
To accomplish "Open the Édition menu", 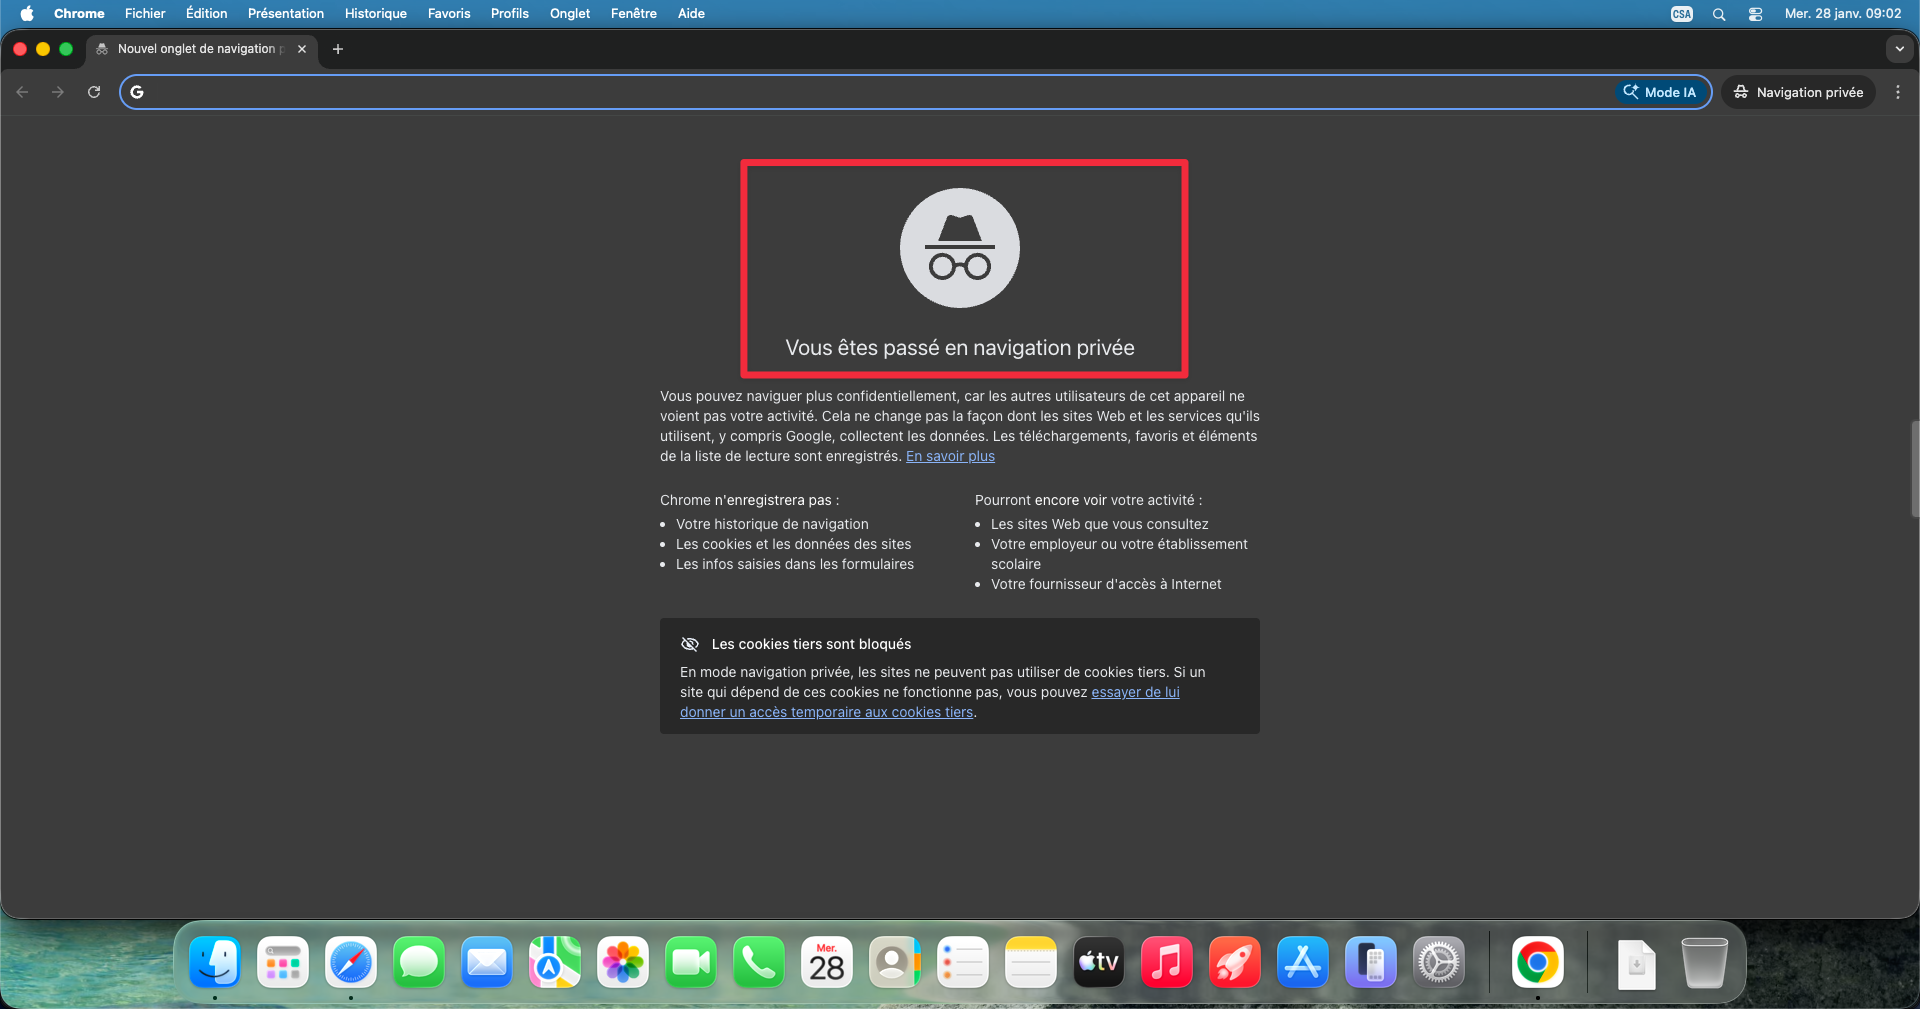I will pos(206,13).
